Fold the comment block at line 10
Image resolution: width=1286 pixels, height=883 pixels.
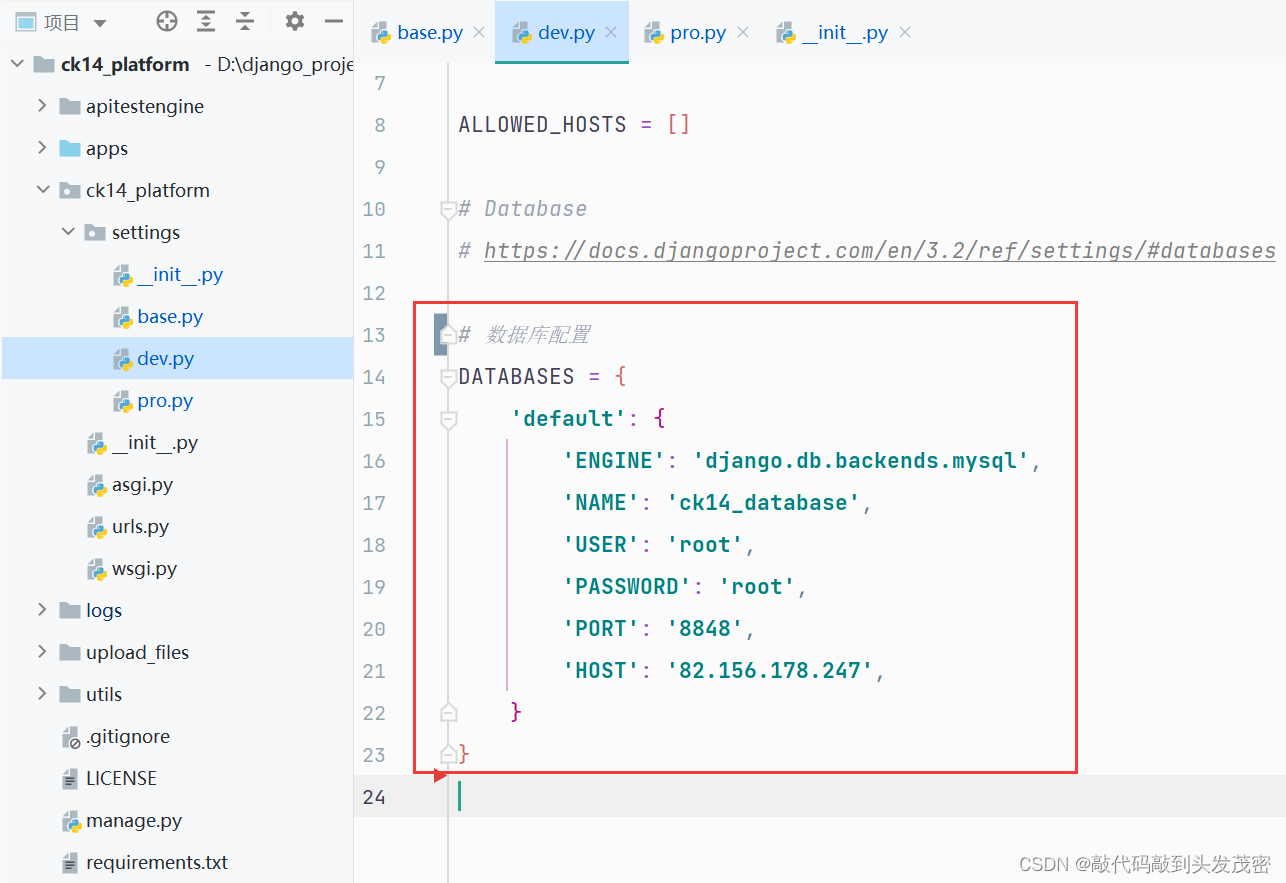coord(449,209)
